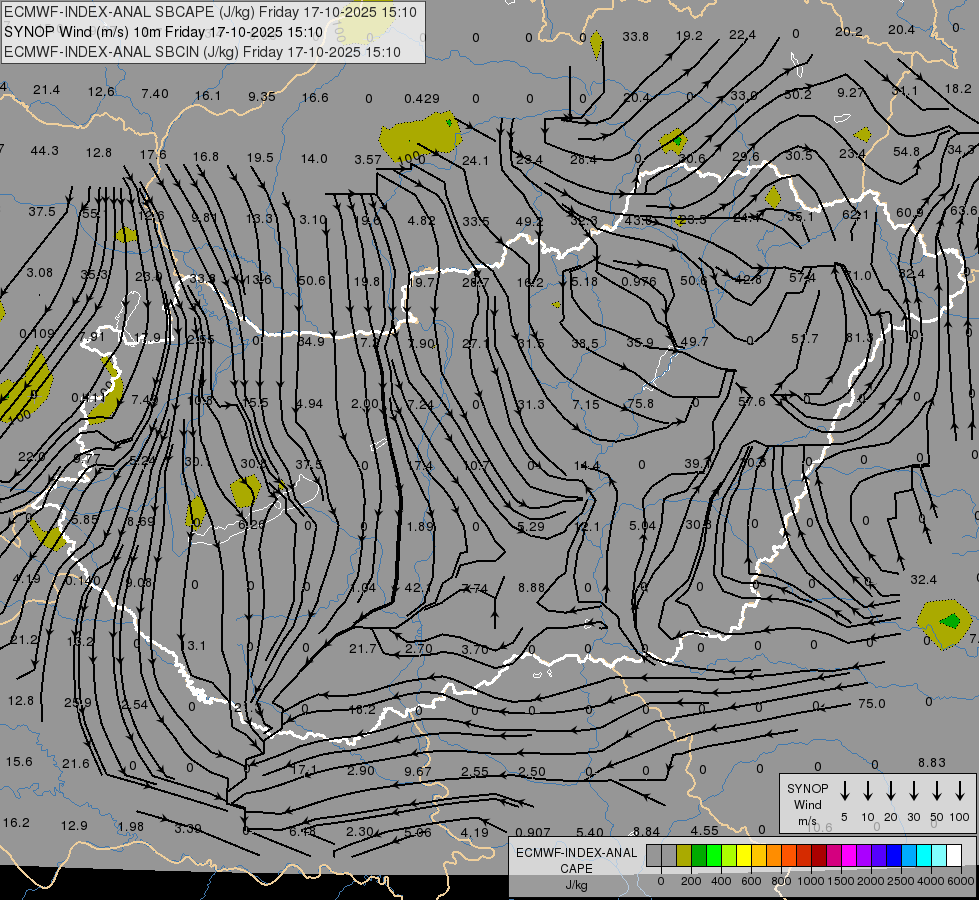
Task: Click the 75.0 CAPE value on map
Action: [x=872, y=703]
